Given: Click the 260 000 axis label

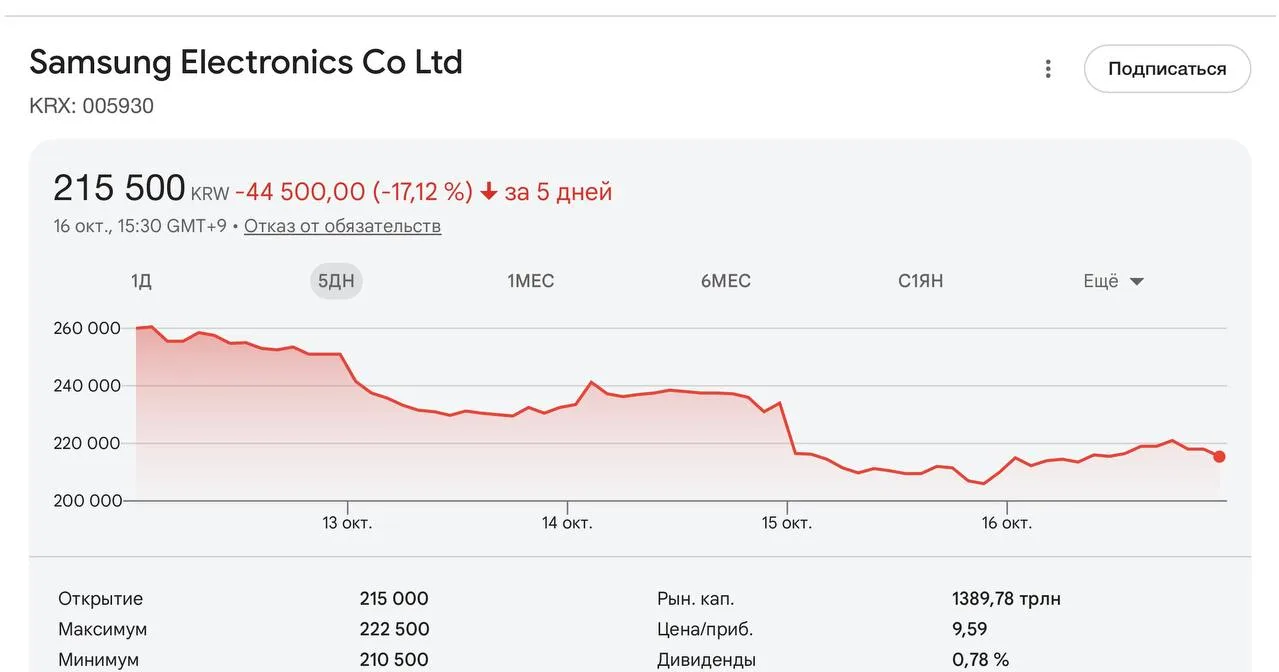Looking at the screenshot, I should 87,328.
